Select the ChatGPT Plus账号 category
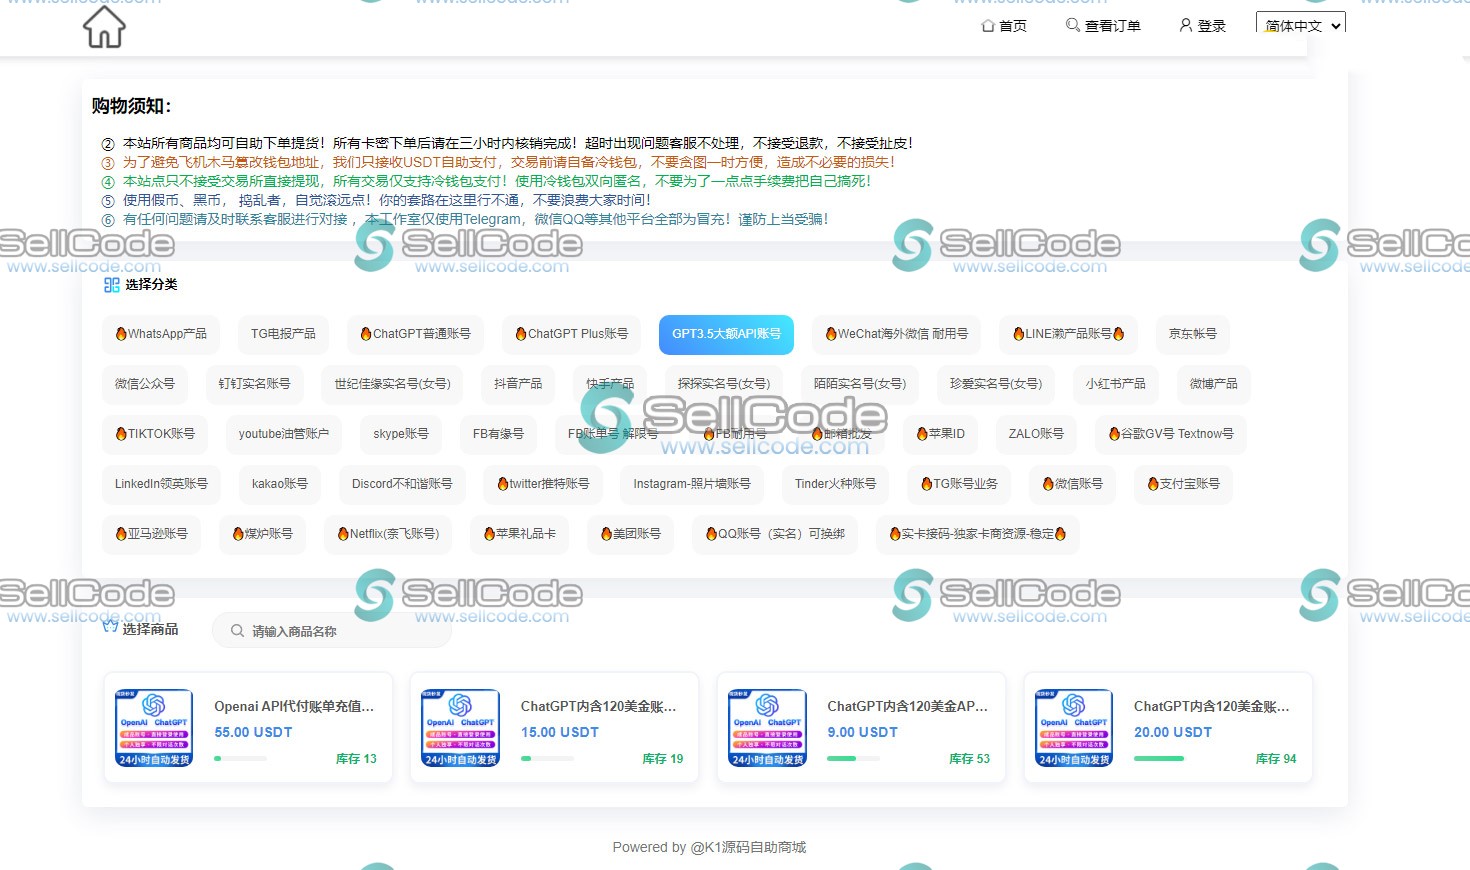Screen dimensions: 1470x870 (571, 334)
